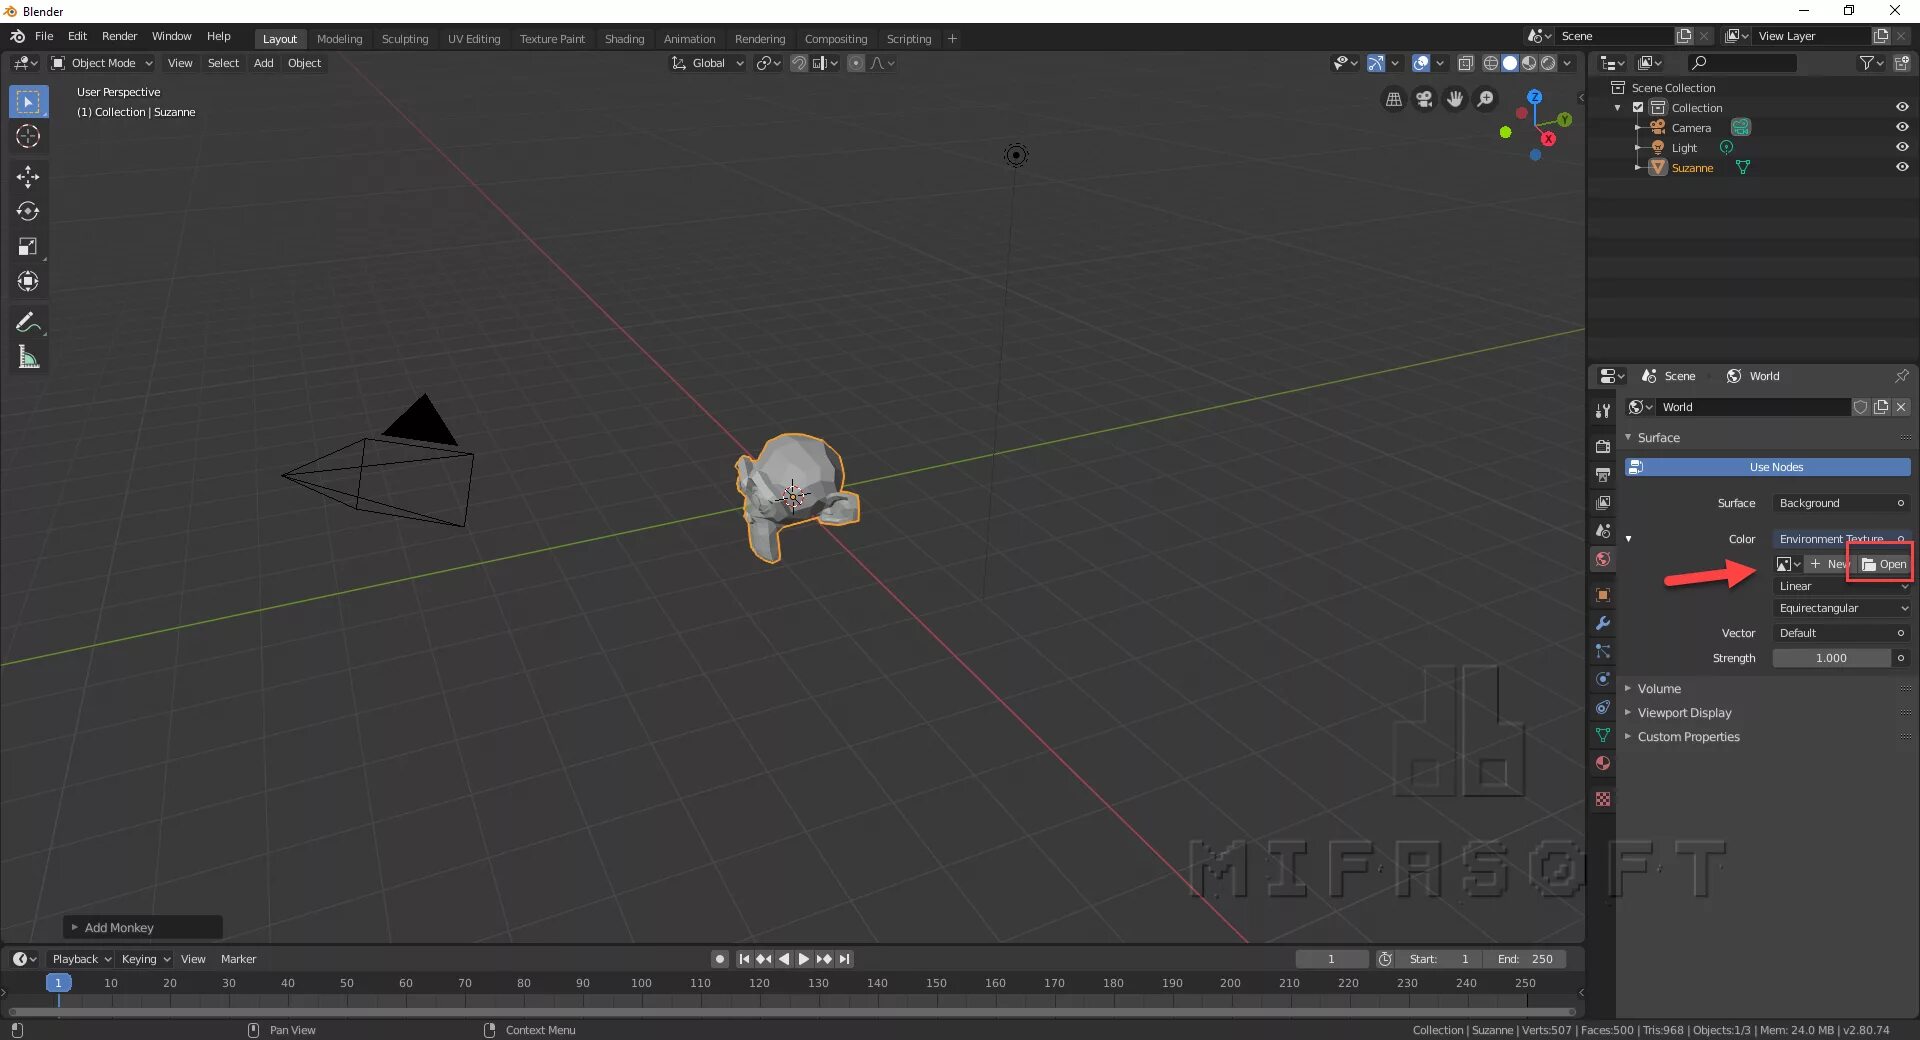Open the File menu
Viewport: 1920px width, 1040px height.
[44, 36]
